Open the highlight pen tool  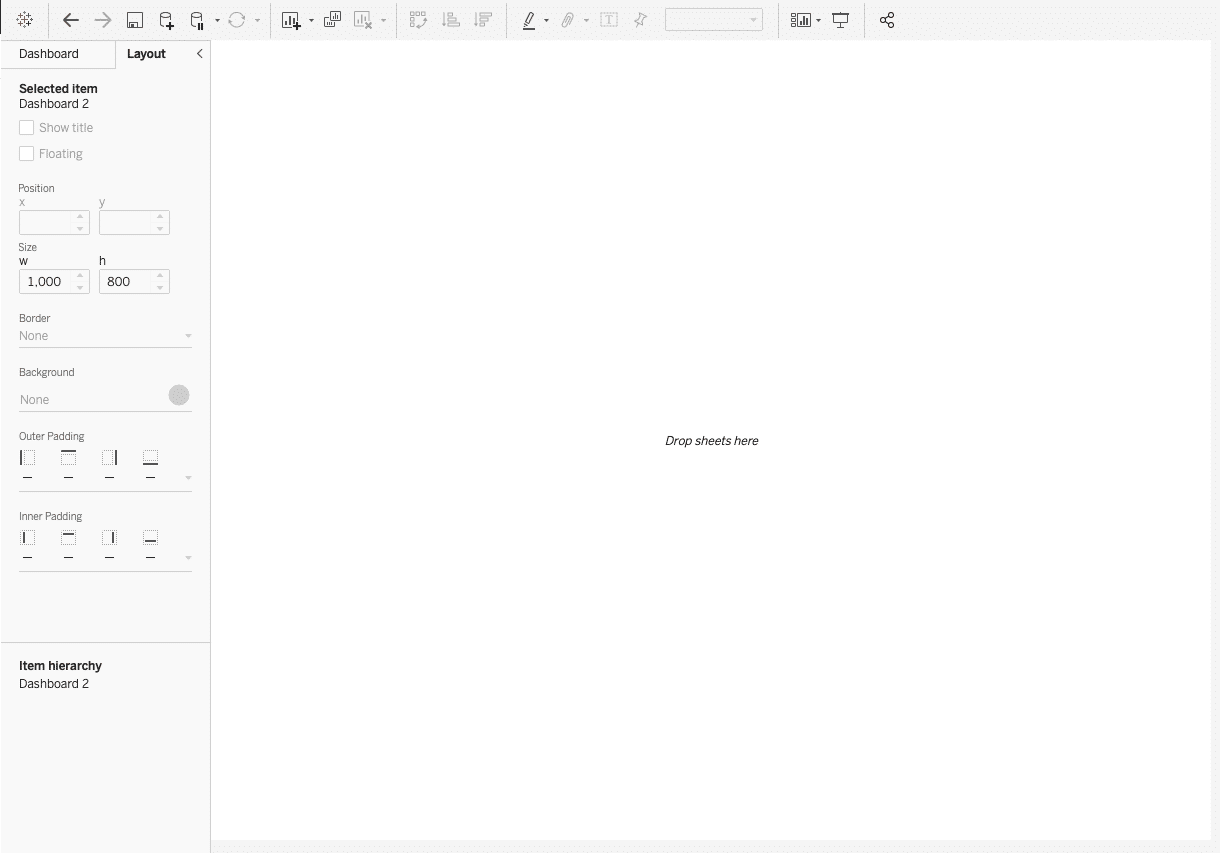529,20
